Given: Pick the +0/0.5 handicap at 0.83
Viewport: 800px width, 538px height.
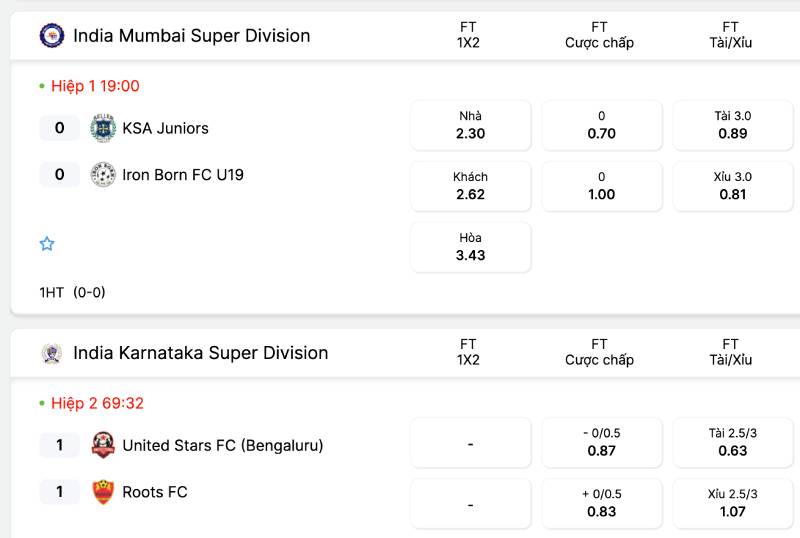Looking at the screenshot, I should pos(601,503).
